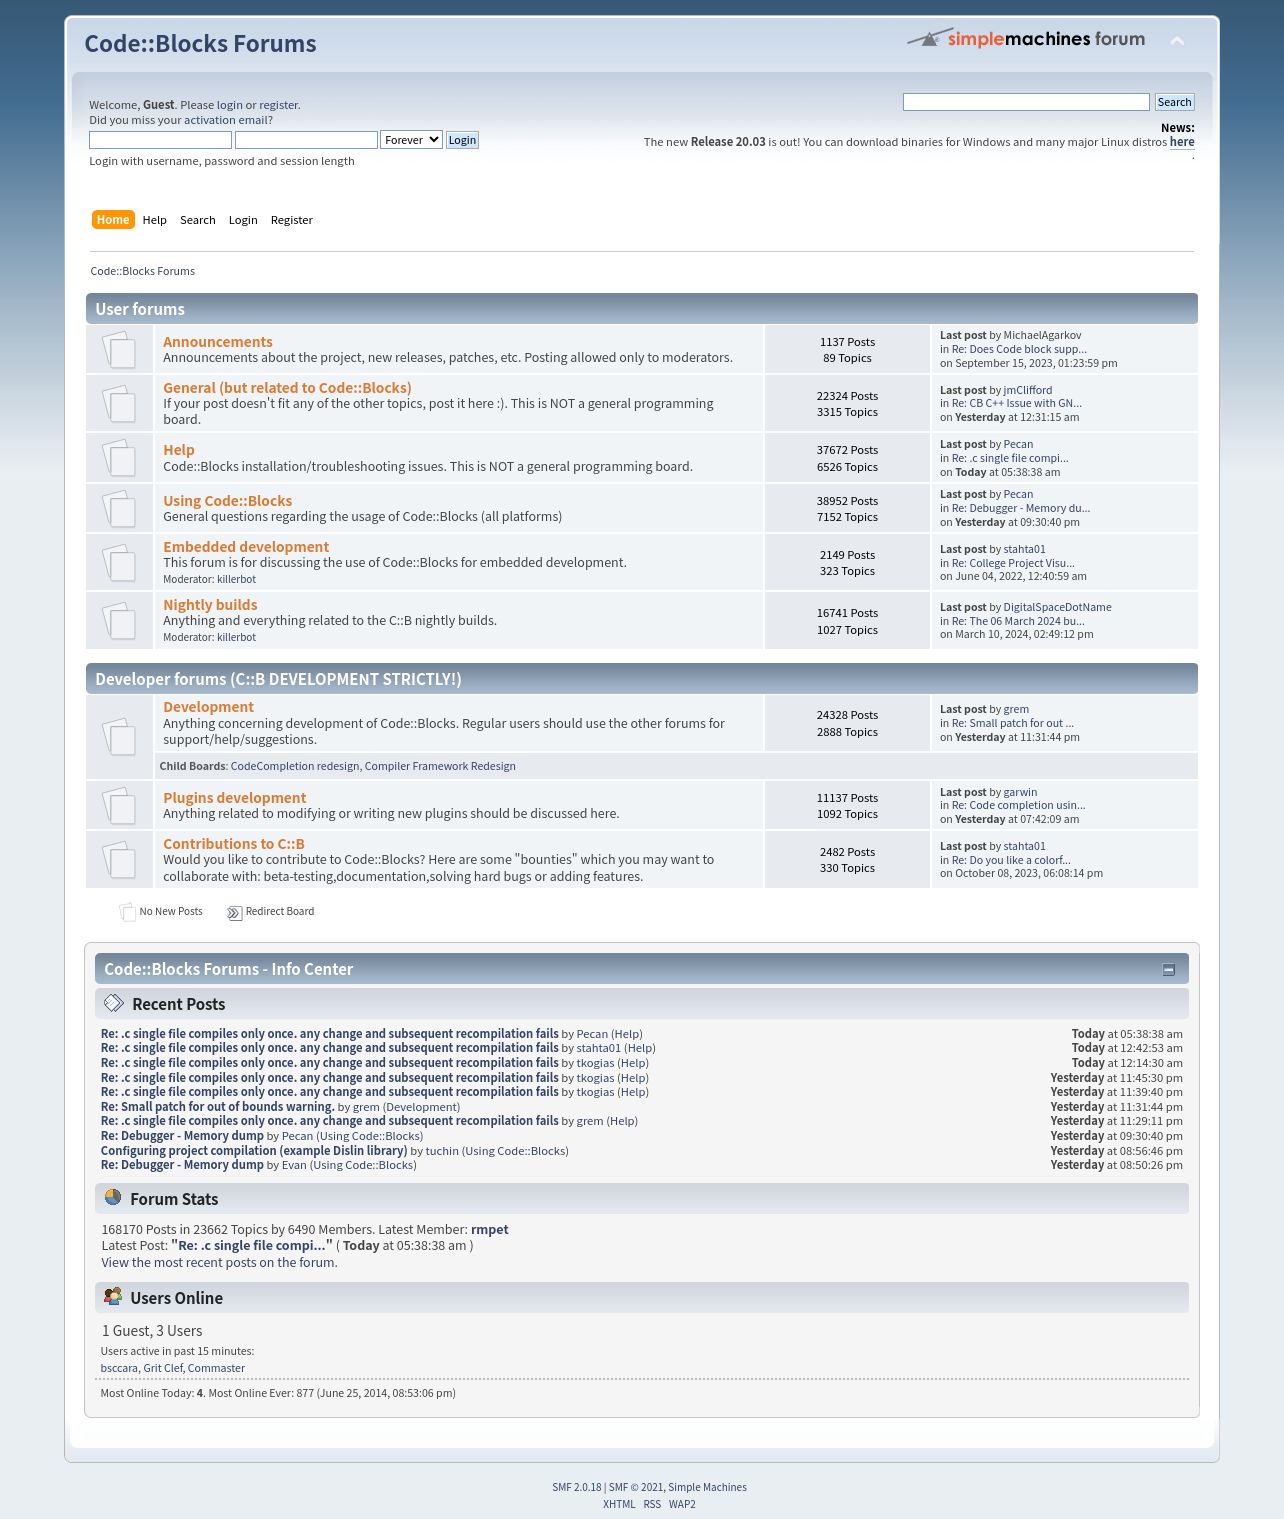
Task: Click the Forum Stats pie chart icon
Action: (113, 1197)
